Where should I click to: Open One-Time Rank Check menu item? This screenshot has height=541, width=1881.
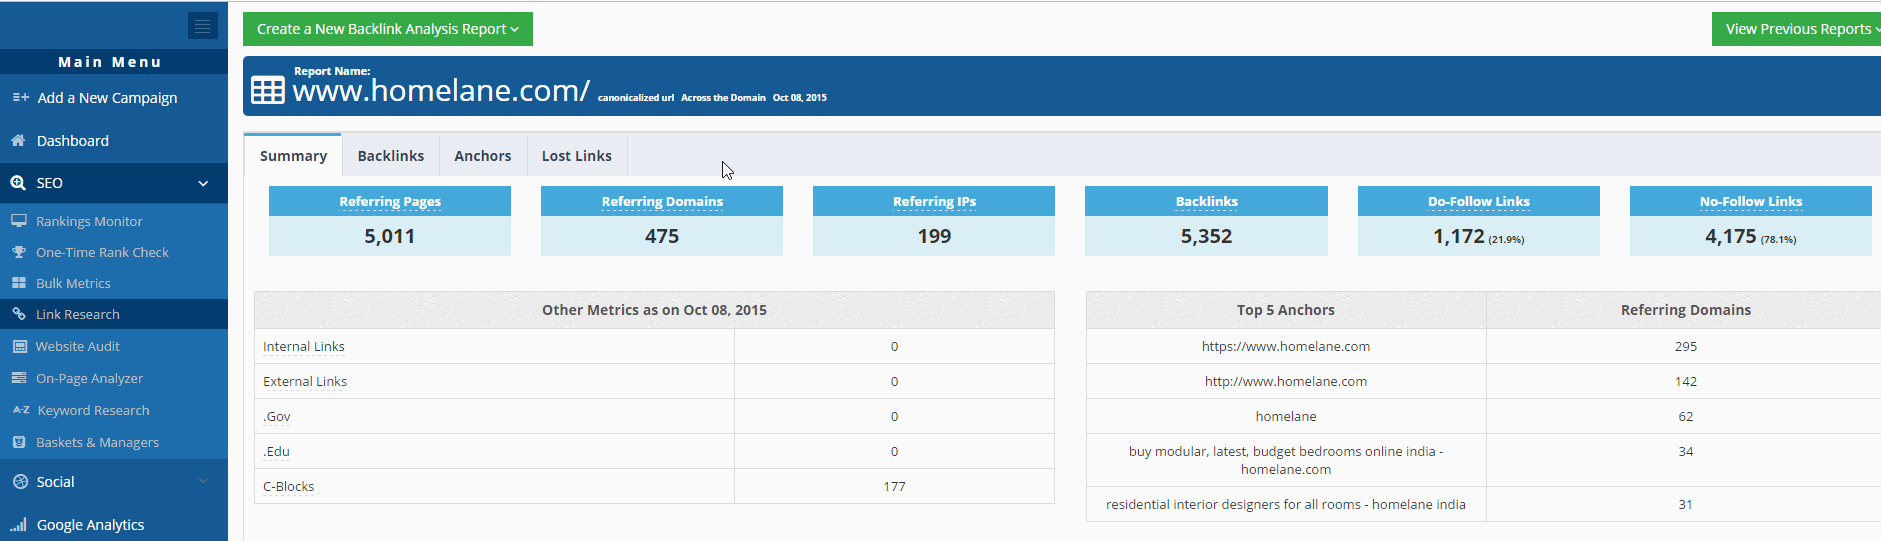(x=102, y=252)
